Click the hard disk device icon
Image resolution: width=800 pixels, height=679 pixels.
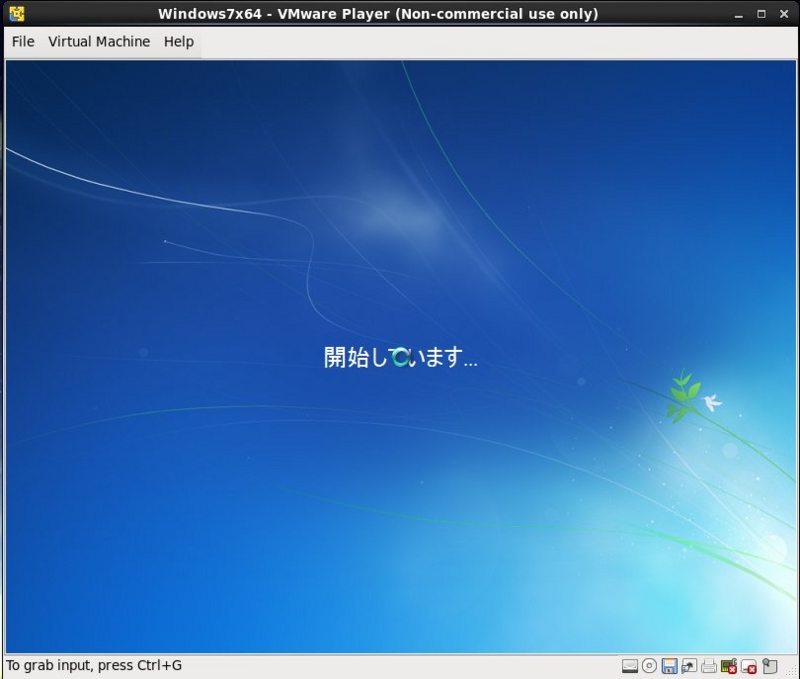tap(630, 666)
